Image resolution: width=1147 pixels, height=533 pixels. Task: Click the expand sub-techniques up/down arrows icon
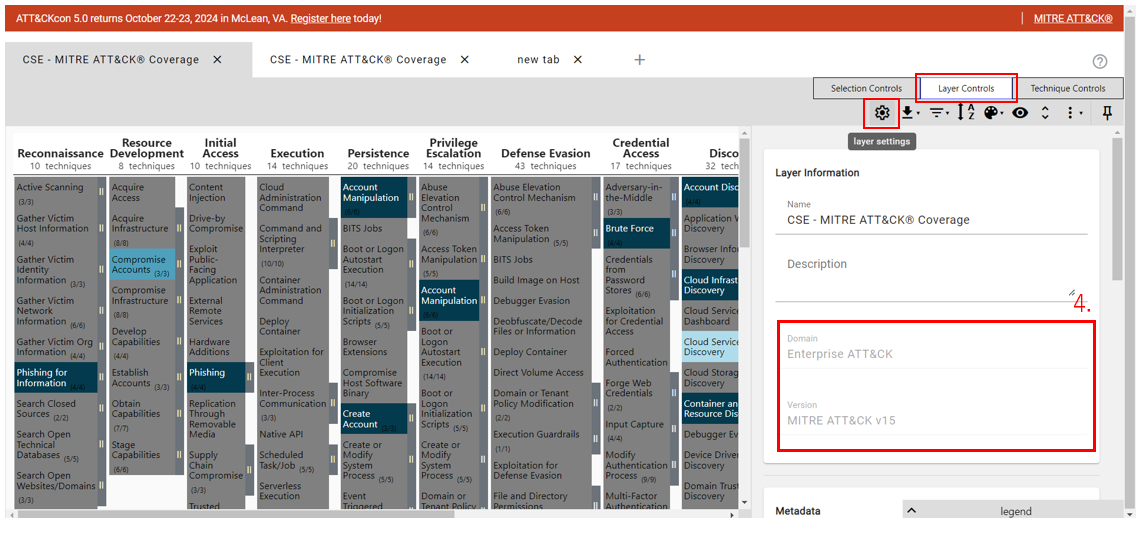1045,113
